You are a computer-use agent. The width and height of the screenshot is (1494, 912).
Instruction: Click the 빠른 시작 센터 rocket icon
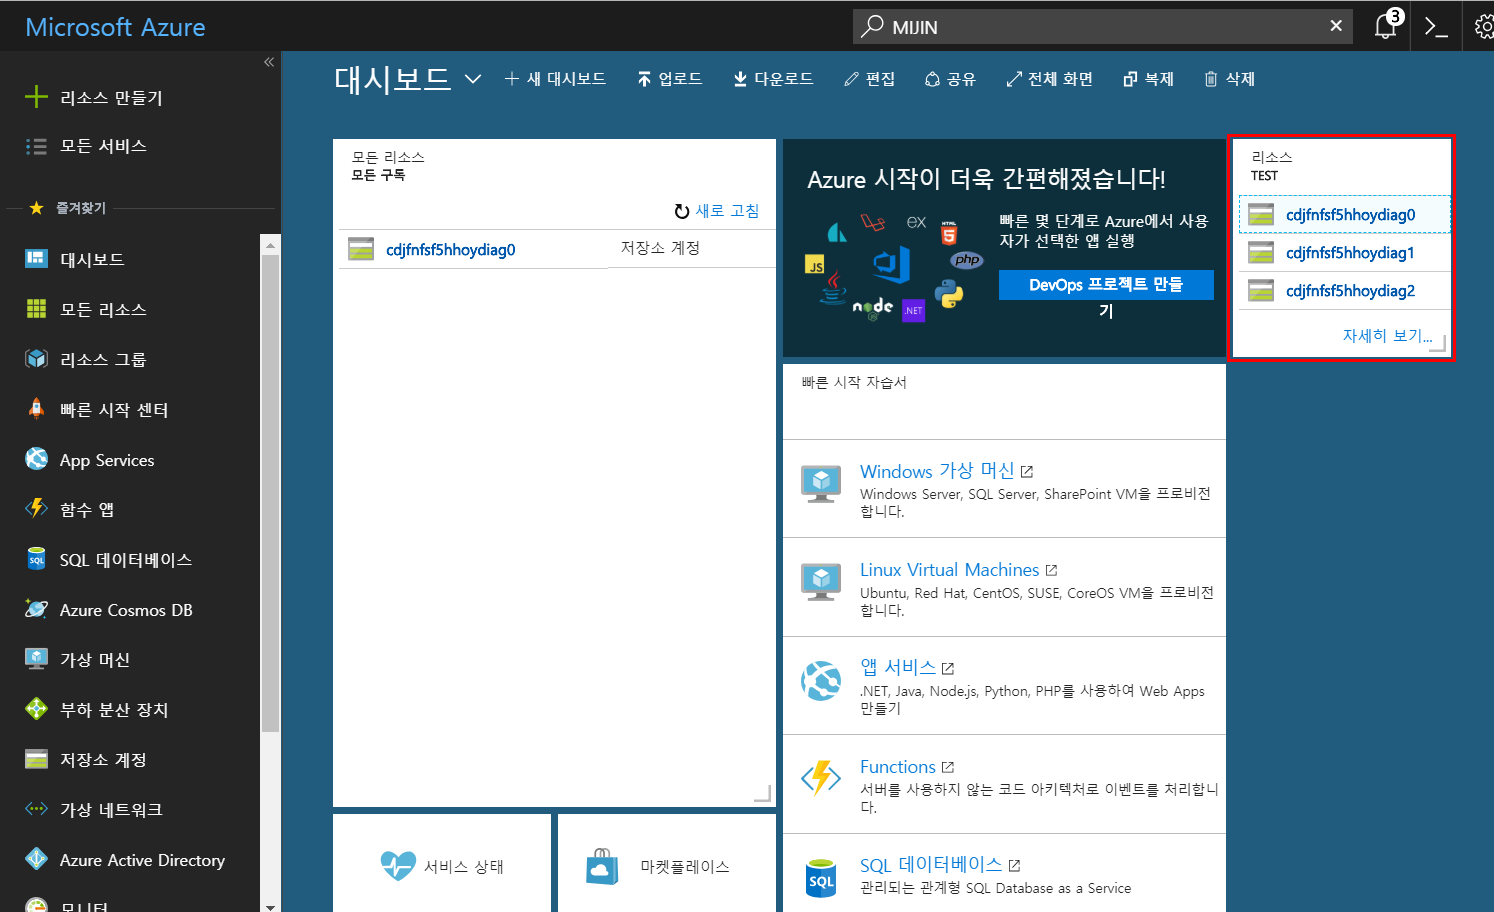click(36, 409)
